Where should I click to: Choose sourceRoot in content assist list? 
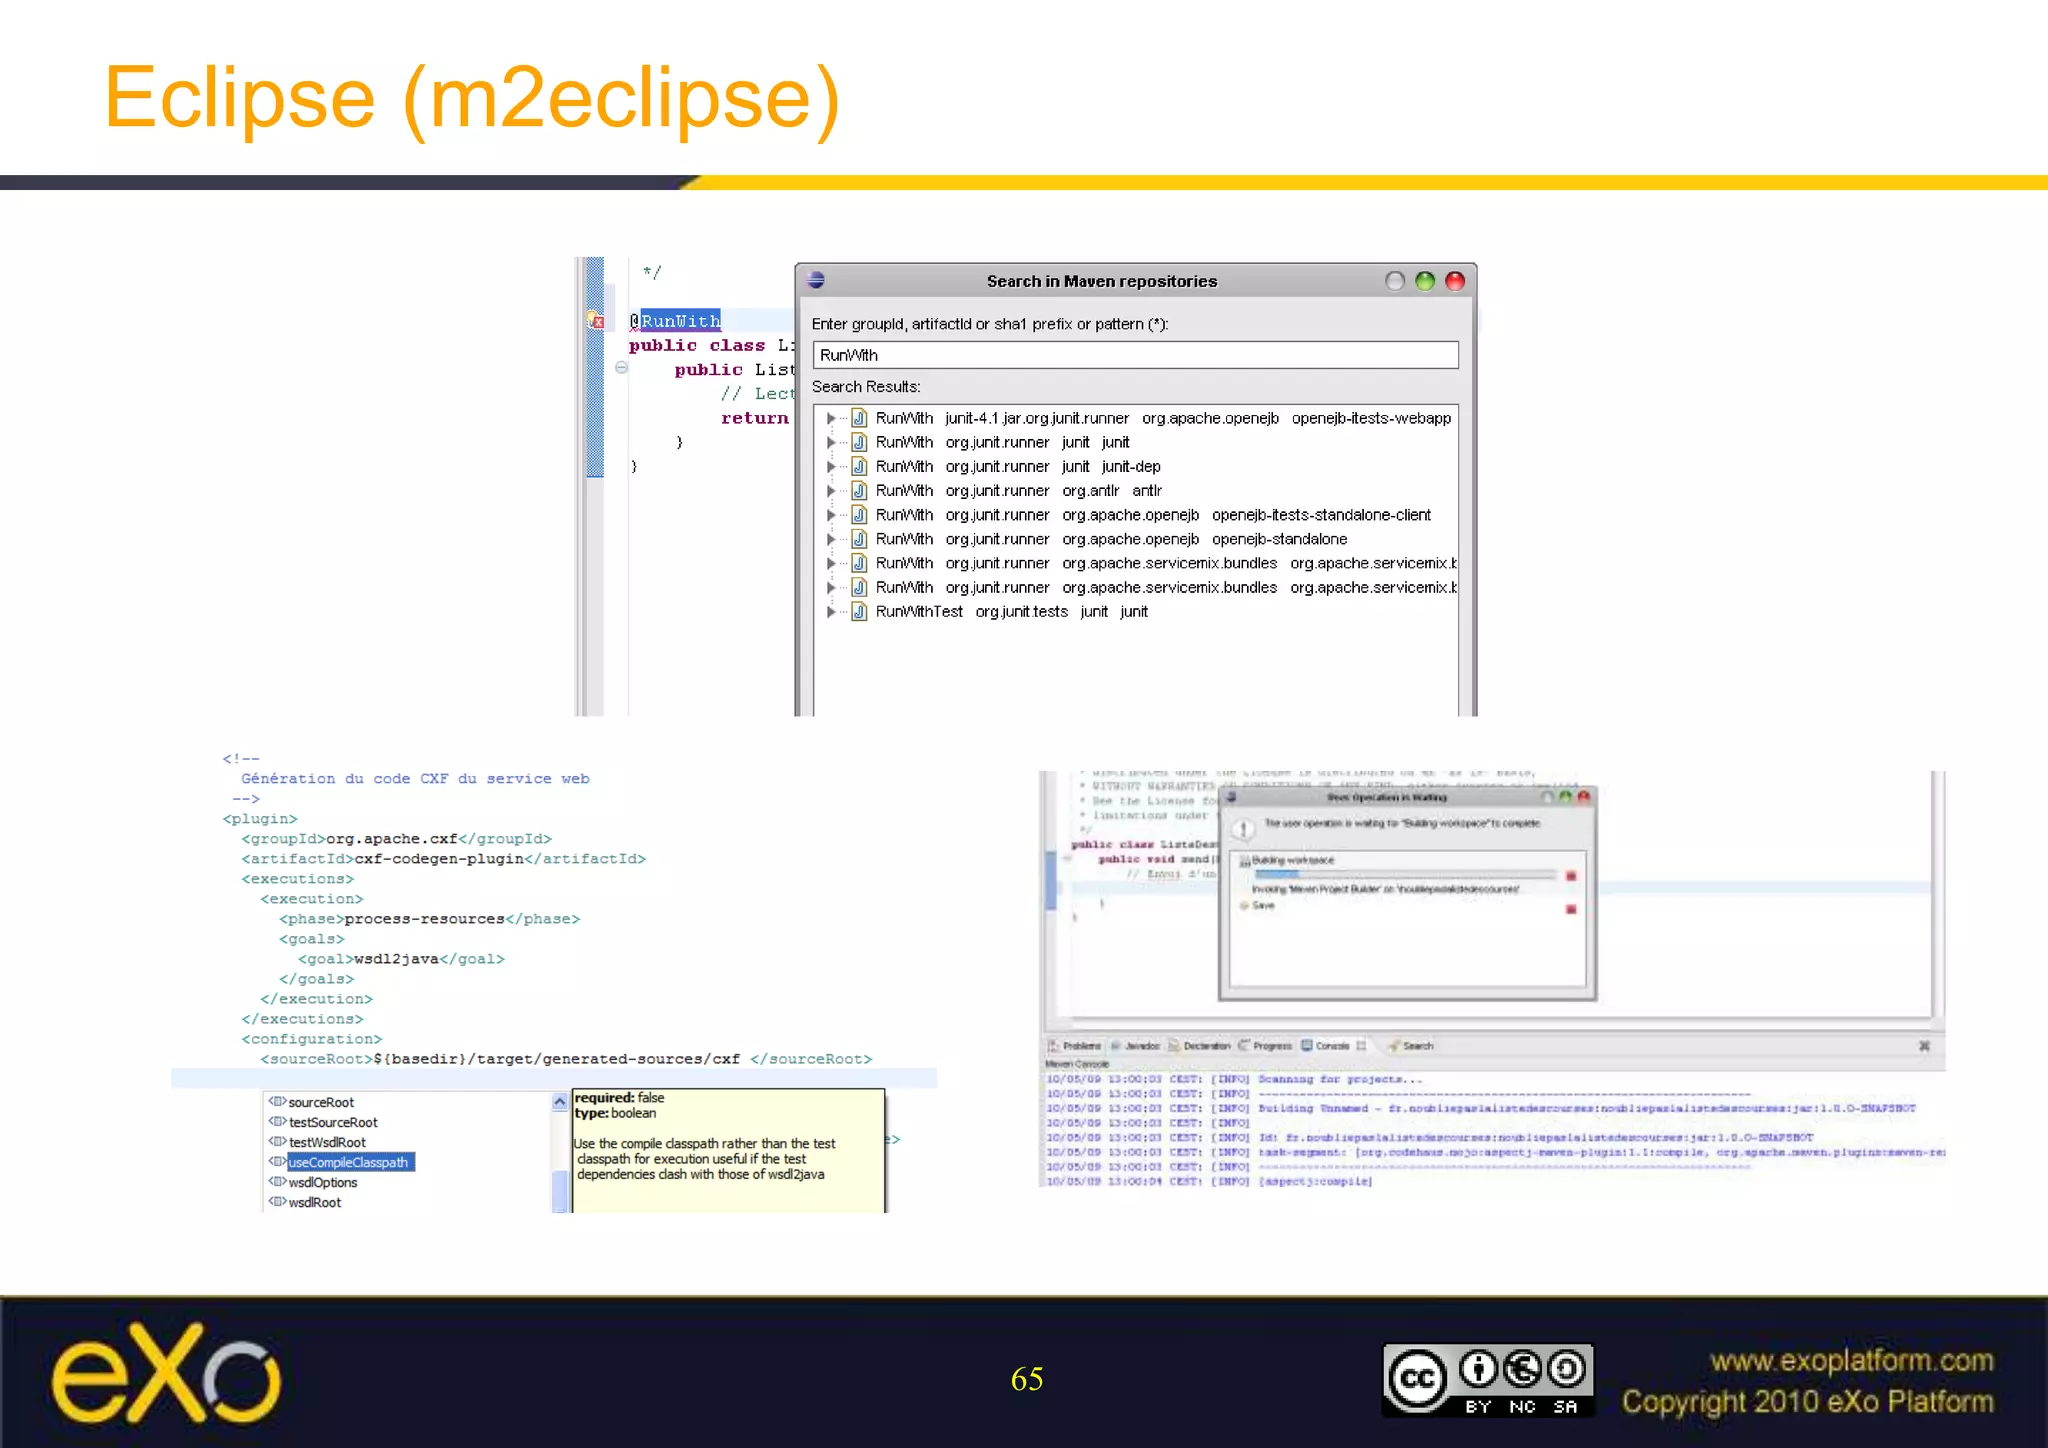(x=321, y=1102)
